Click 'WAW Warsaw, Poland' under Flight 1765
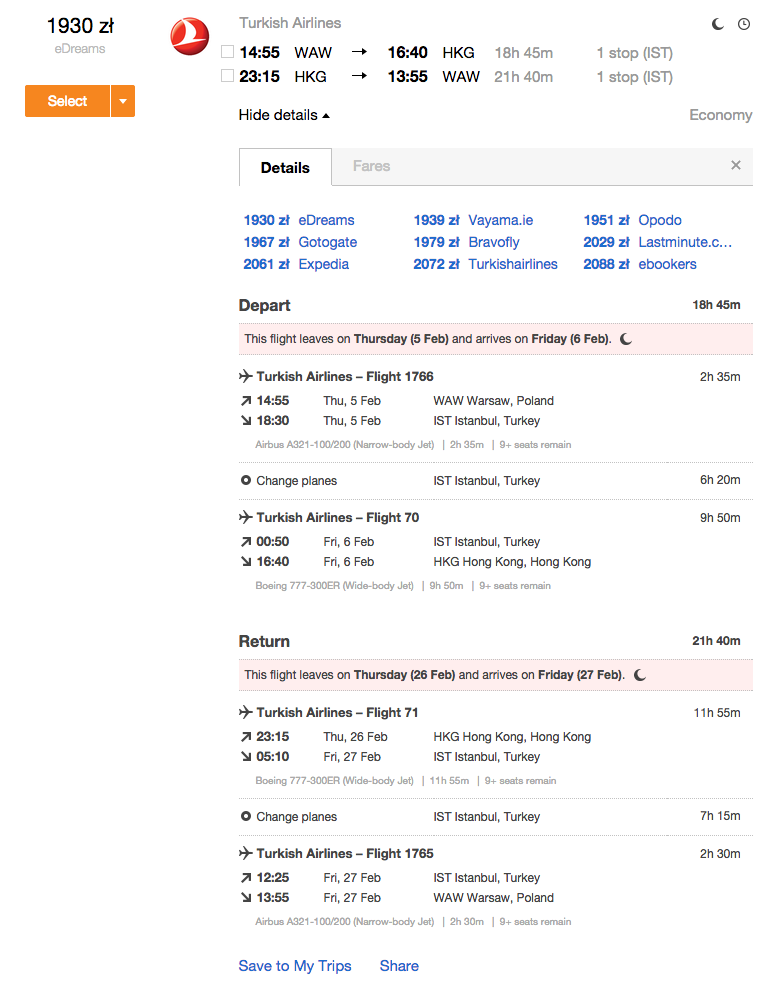Screen dimensions: 763x1008 (494, 897)
